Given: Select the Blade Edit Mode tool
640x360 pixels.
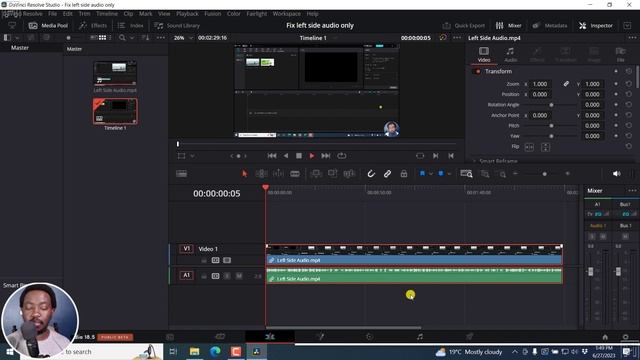Looking at the screenshot, I should (295, 174).
